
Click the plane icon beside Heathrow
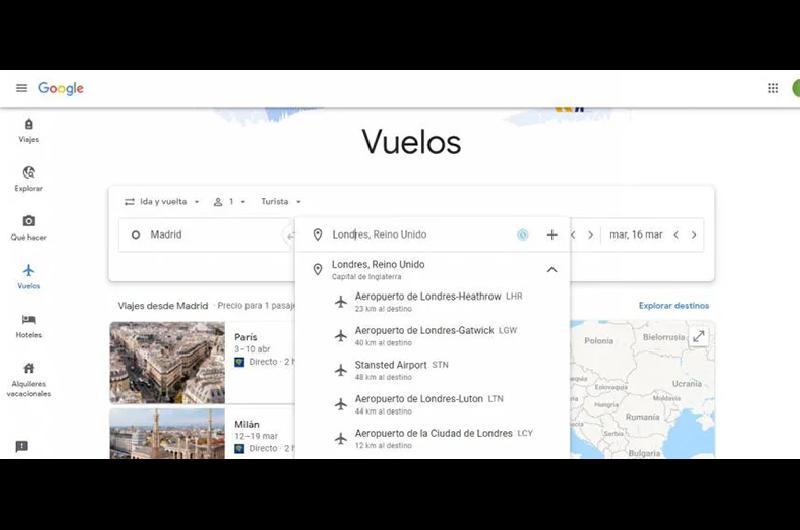(341, 302)
